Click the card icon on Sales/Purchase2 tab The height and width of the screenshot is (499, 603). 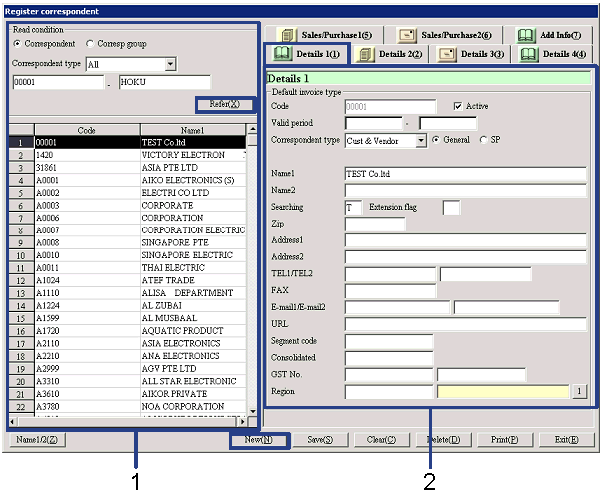tap(407, 35)
